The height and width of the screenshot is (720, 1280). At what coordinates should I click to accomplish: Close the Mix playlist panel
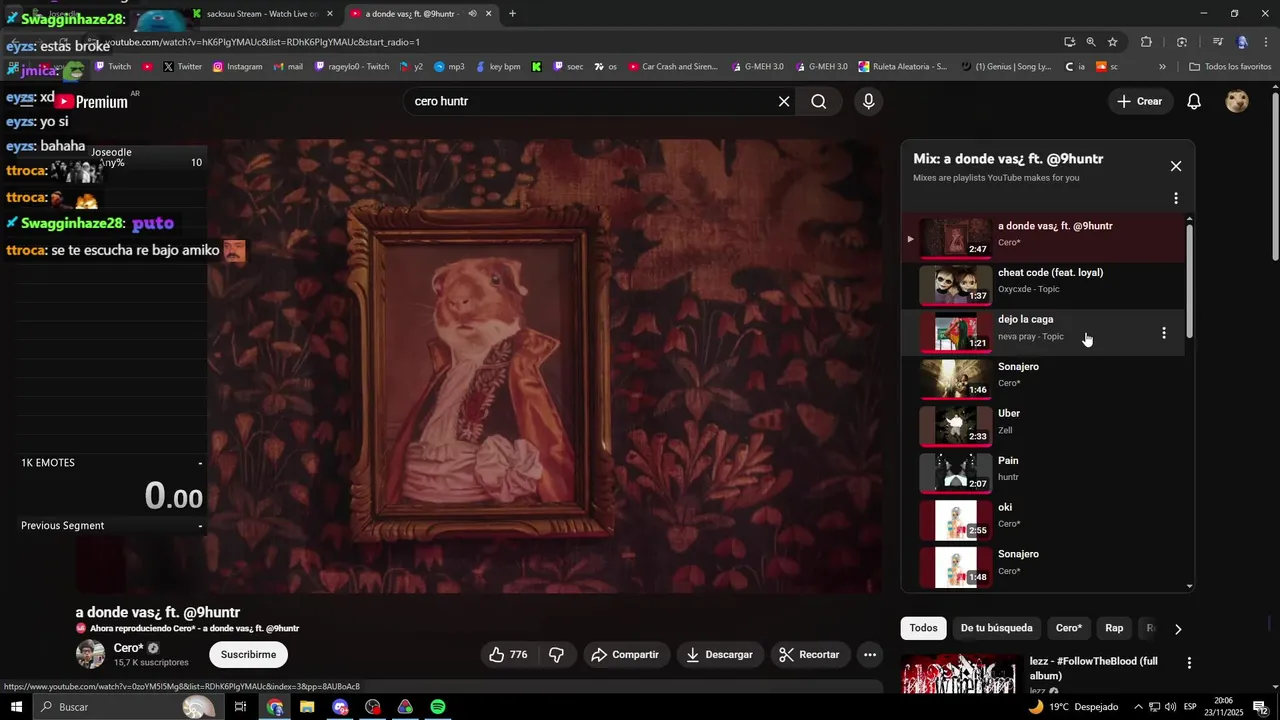point(1176,166)
